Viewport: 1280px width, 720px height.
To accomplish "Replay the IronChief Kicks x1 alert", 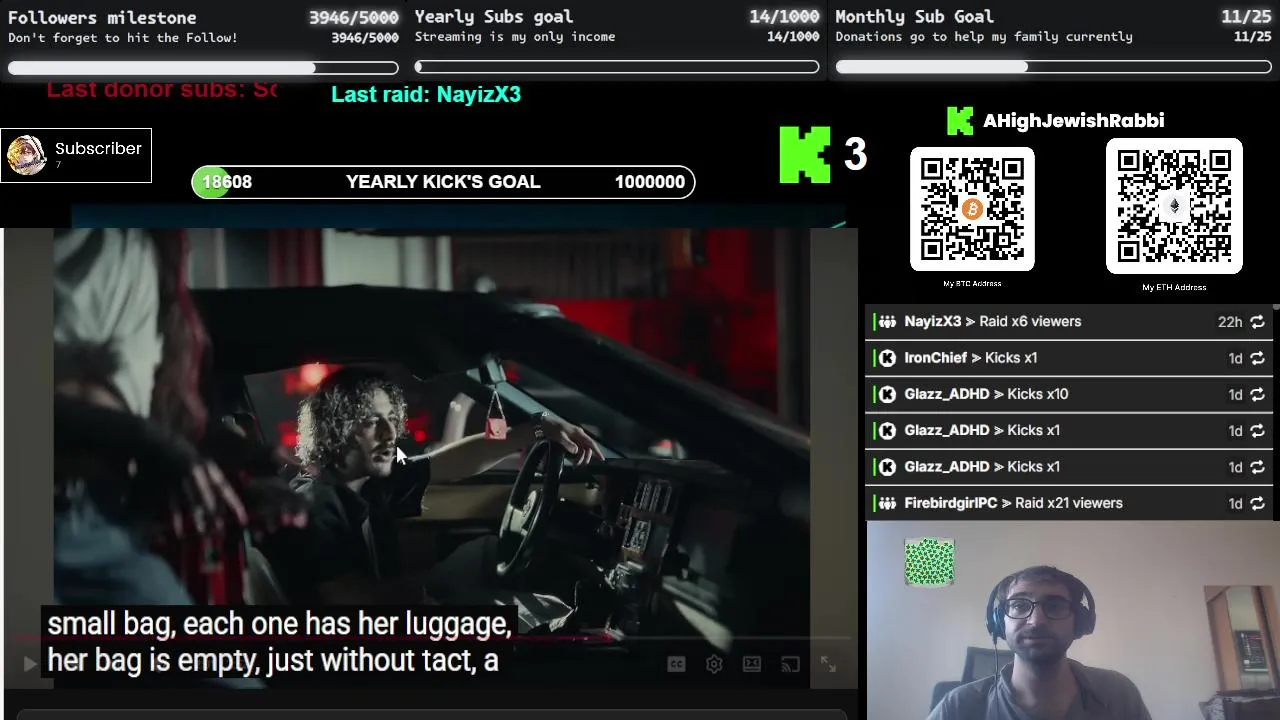I will click(x=1257, y=358).
